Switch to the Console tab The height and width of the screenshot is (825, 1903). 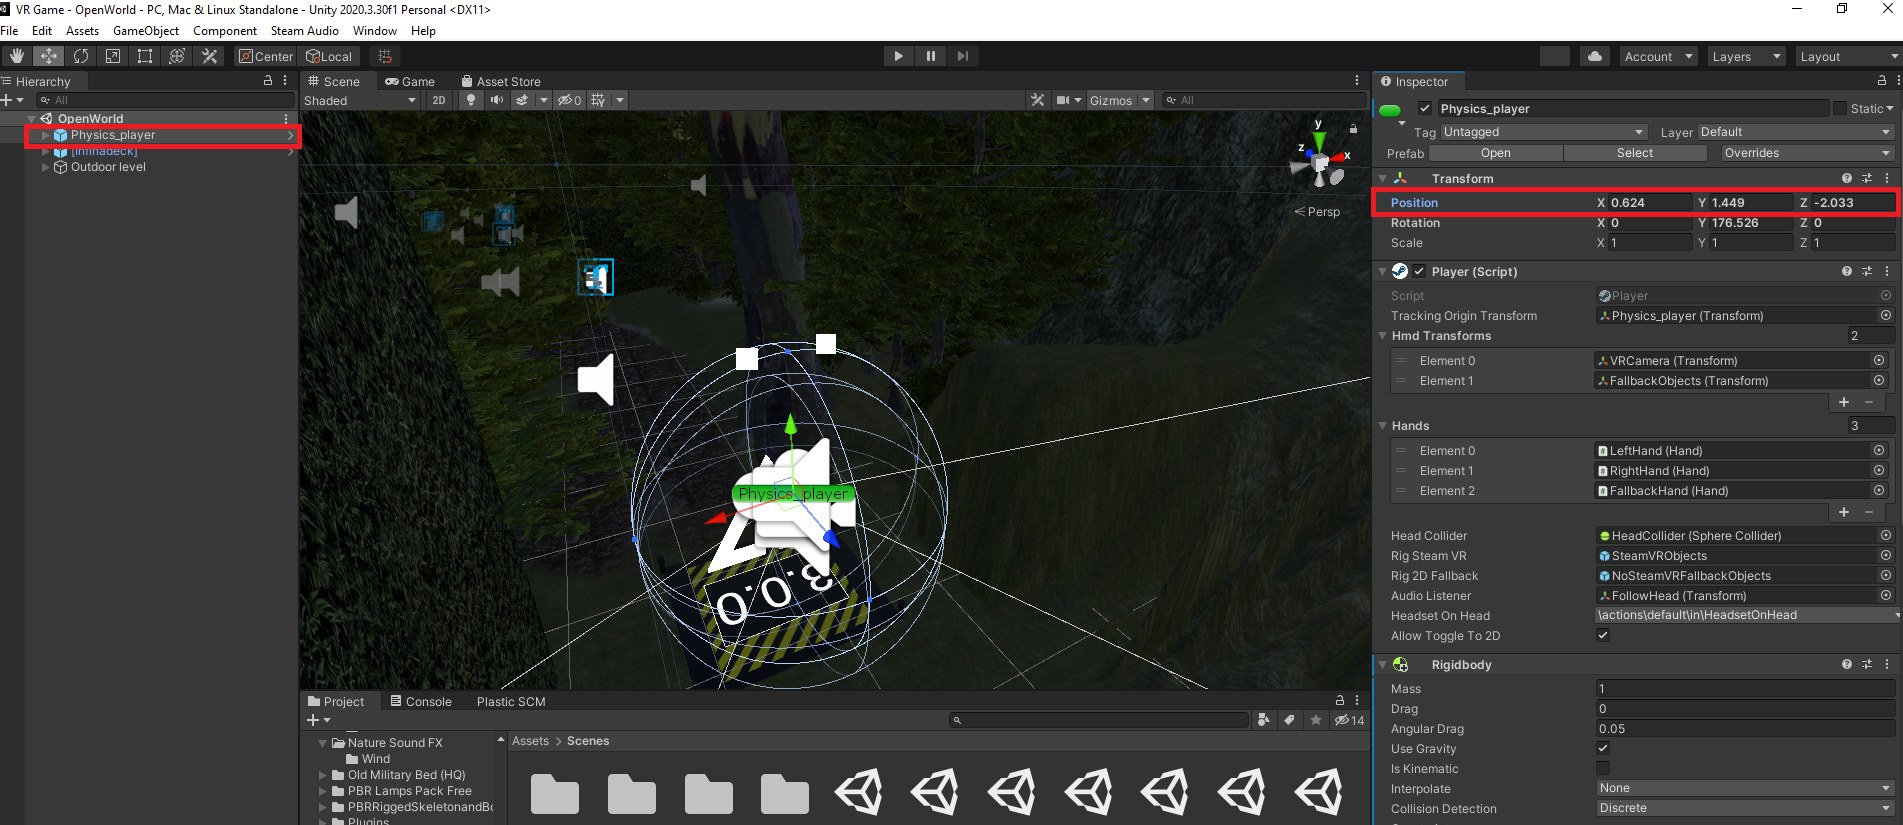(421, 701)
